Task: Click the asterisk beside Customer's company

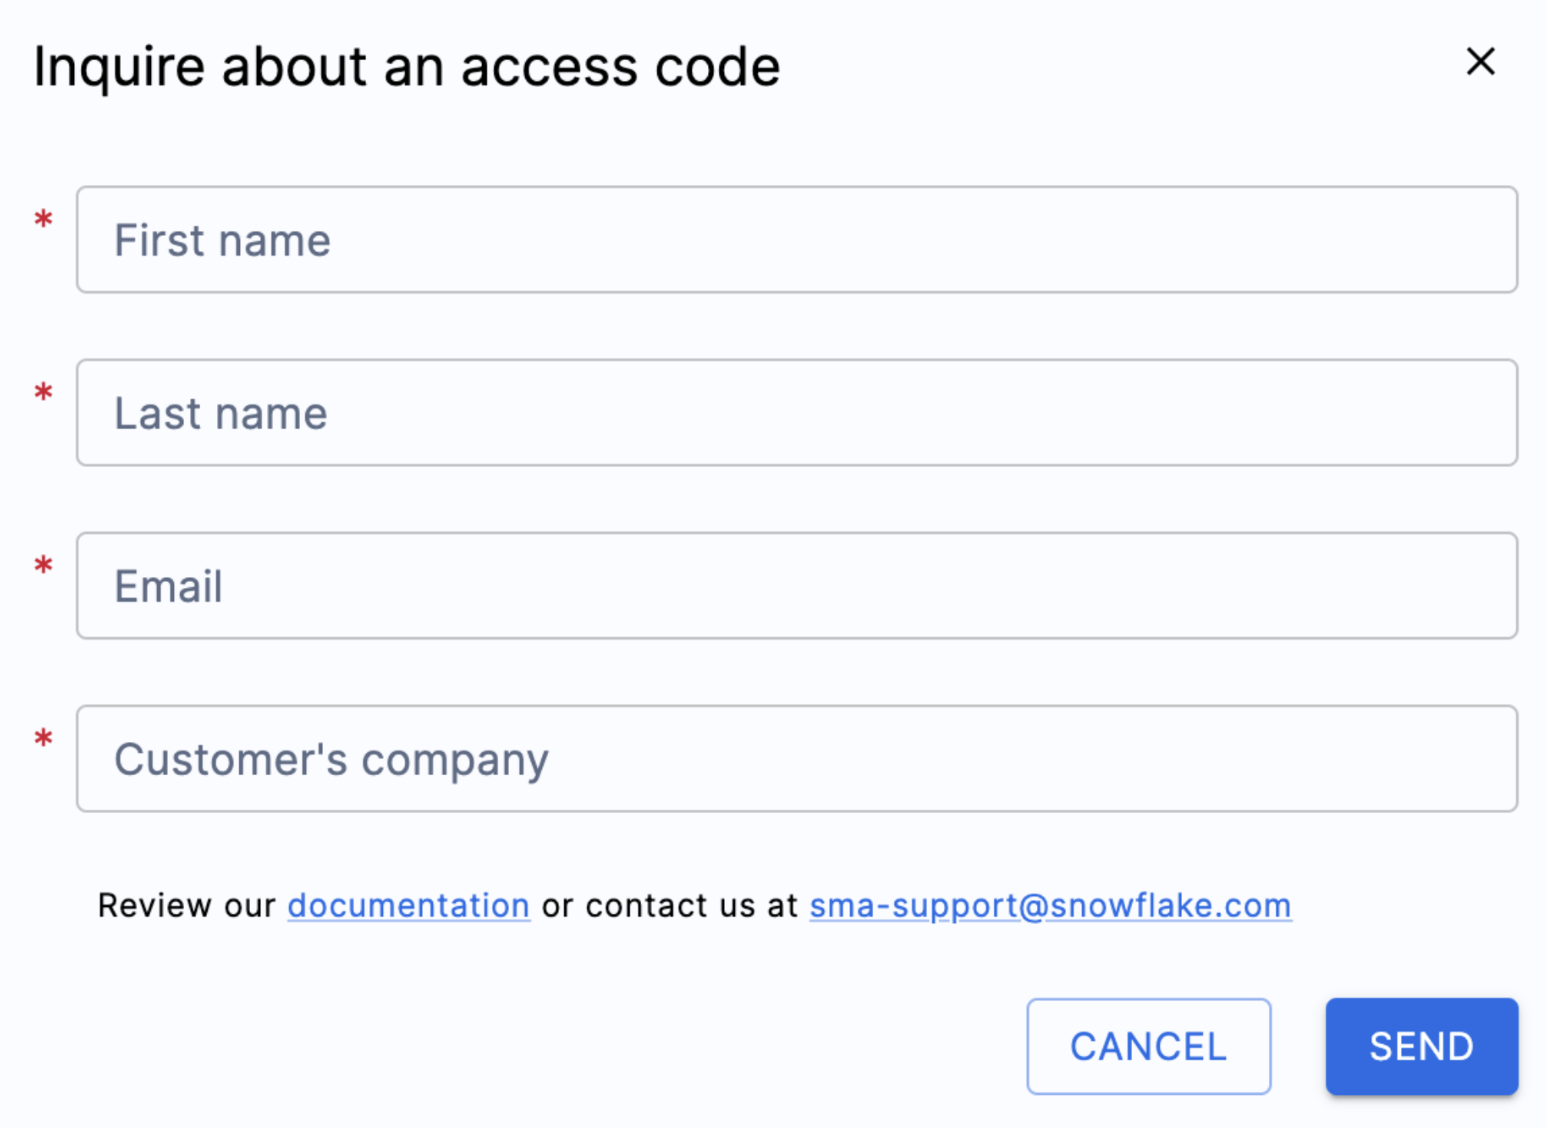Action: pyautogui.click(x=43, y=740)
